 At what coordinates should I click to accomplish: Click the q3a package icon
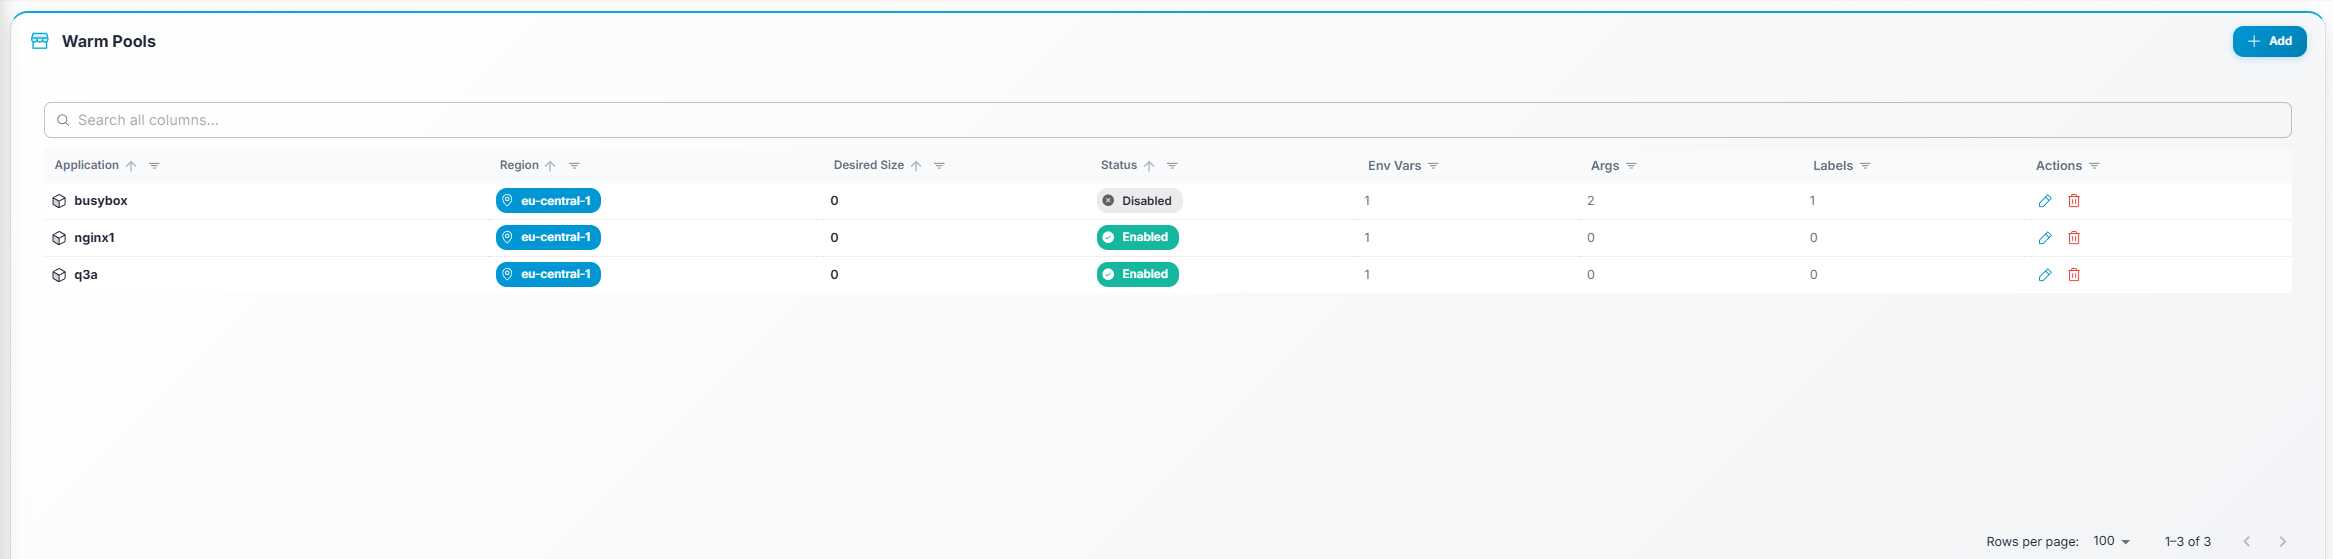pyautogui.click(x=59, y=275)
